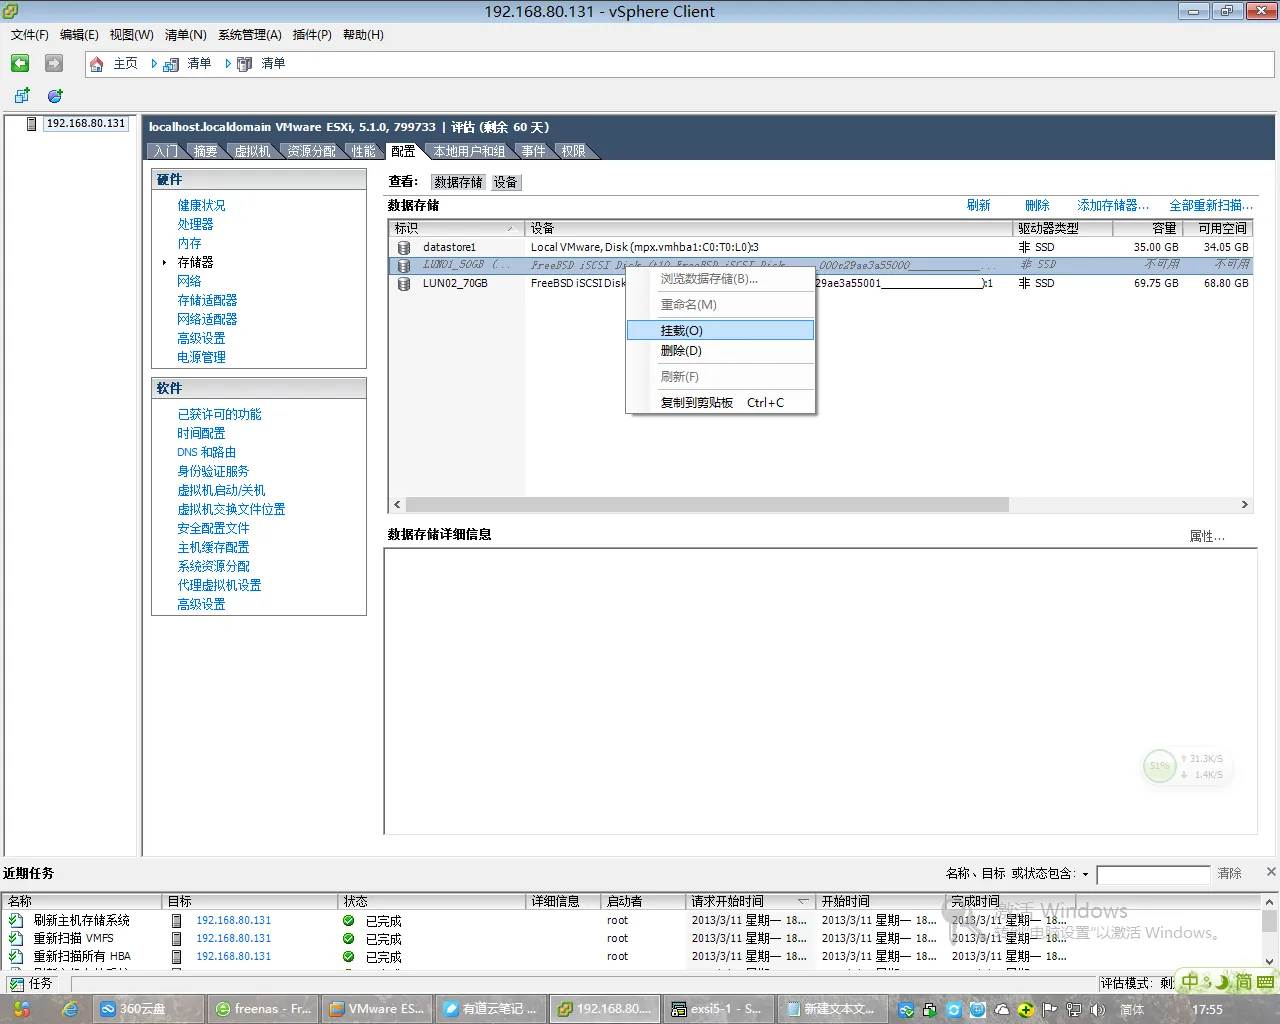Click the volume speaker tray icon
The image size is (1280, 1024).
click(x=1098, y=1010)
